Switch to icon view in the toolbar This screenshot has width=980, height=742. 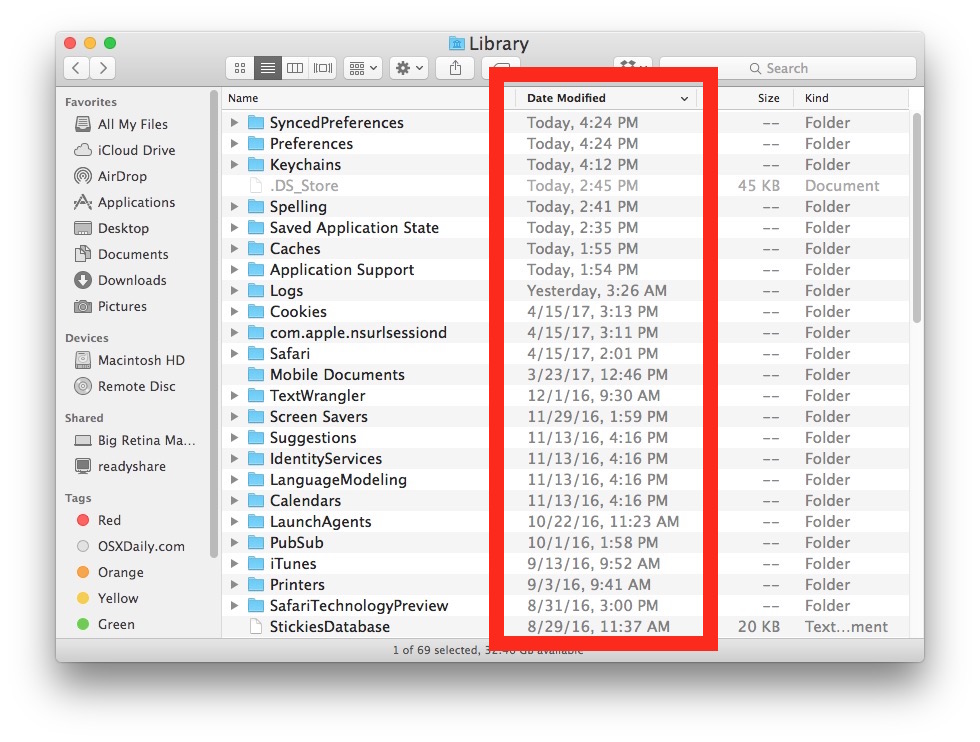(240, 67)
